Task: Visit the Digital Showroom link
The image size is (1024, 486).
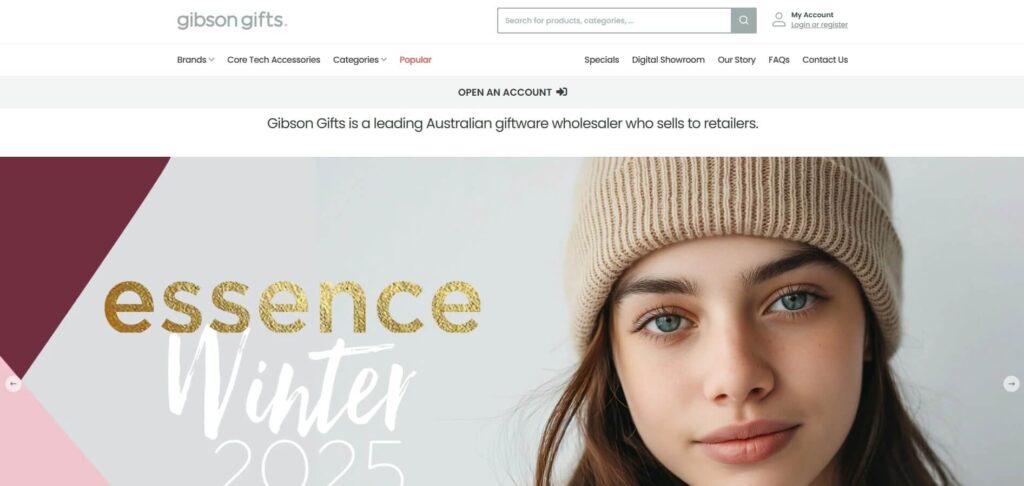Action: point(668,59)
